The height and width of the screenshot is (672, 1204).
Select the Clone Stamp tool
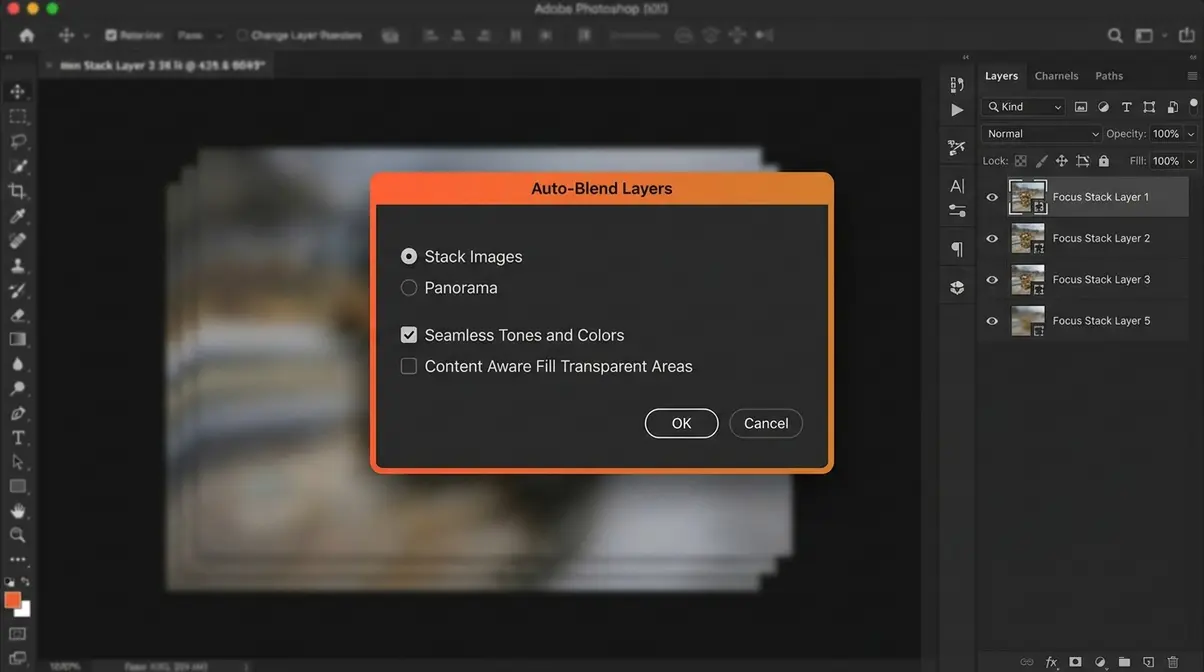pyautogui.click(x=17, y=265)
